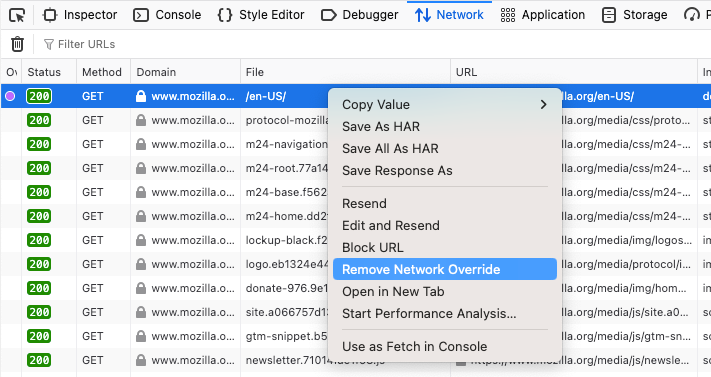Open the Inspector tab
The image size is (711, 377).
80,15
